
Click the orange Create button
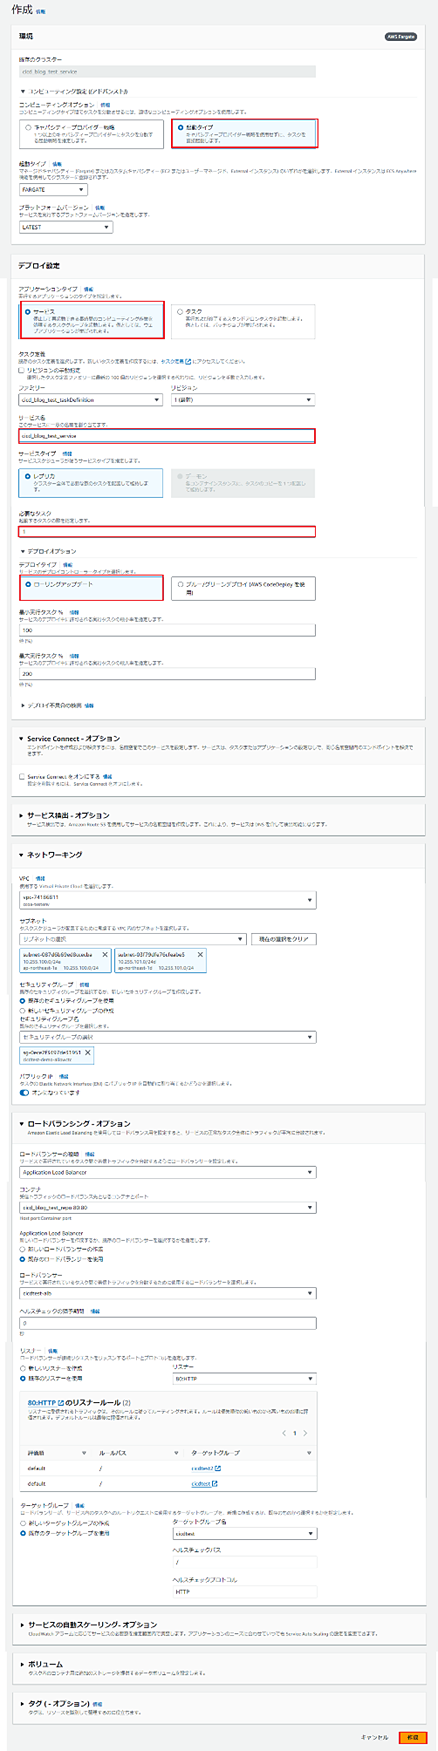point(413,1737)
